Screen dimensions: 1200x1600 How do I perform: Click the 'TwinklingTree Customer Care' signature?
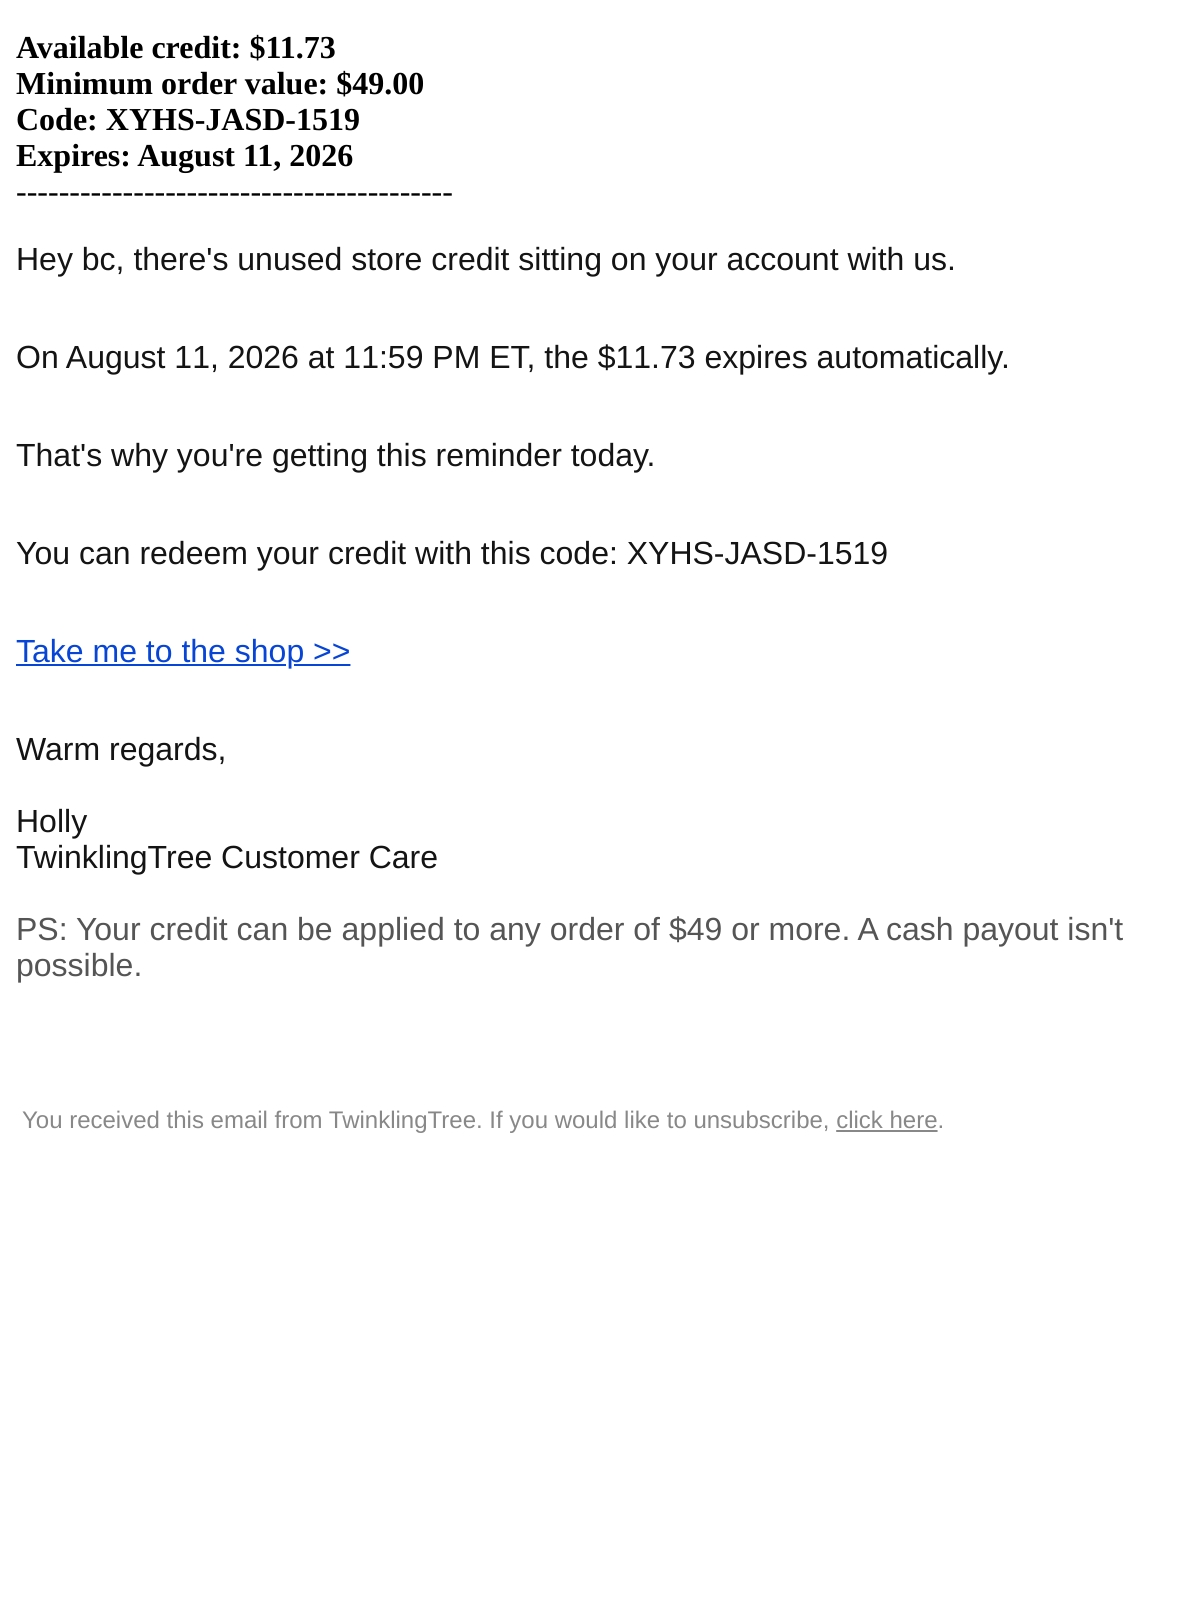point(227,858)
